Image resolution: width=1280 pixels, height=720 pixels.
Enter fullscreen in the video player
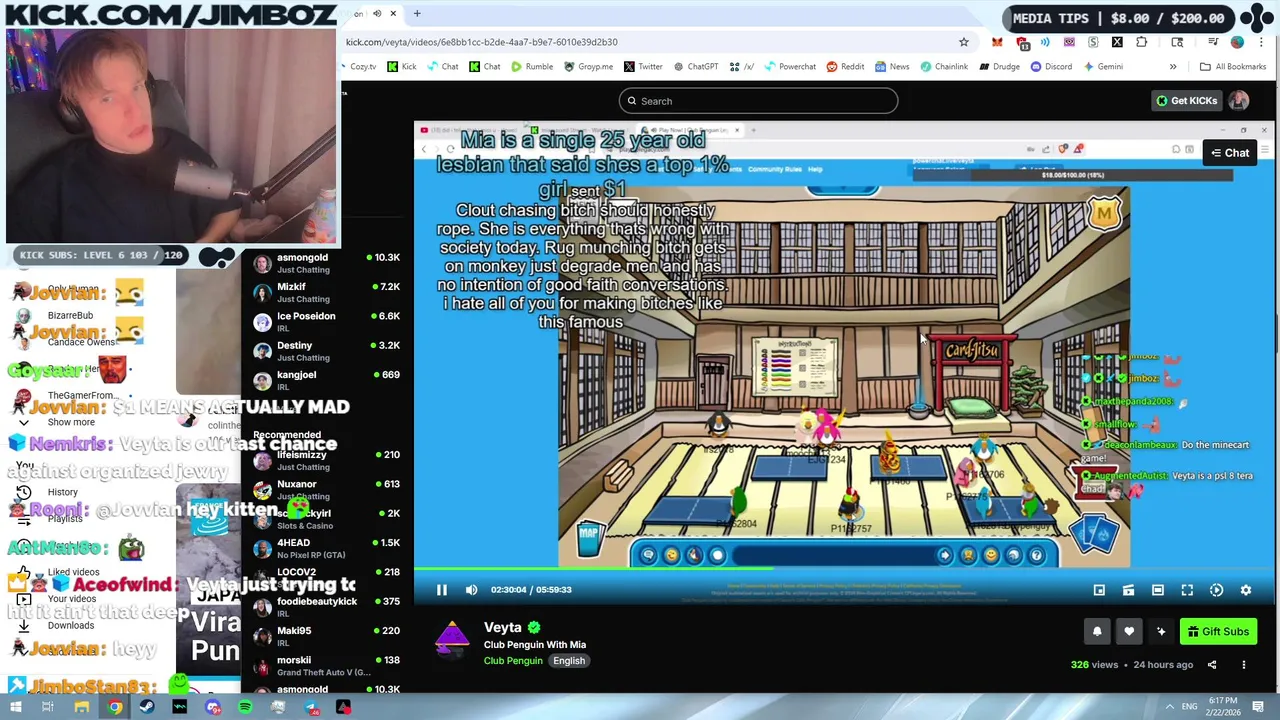click(x=1187, y=590)
